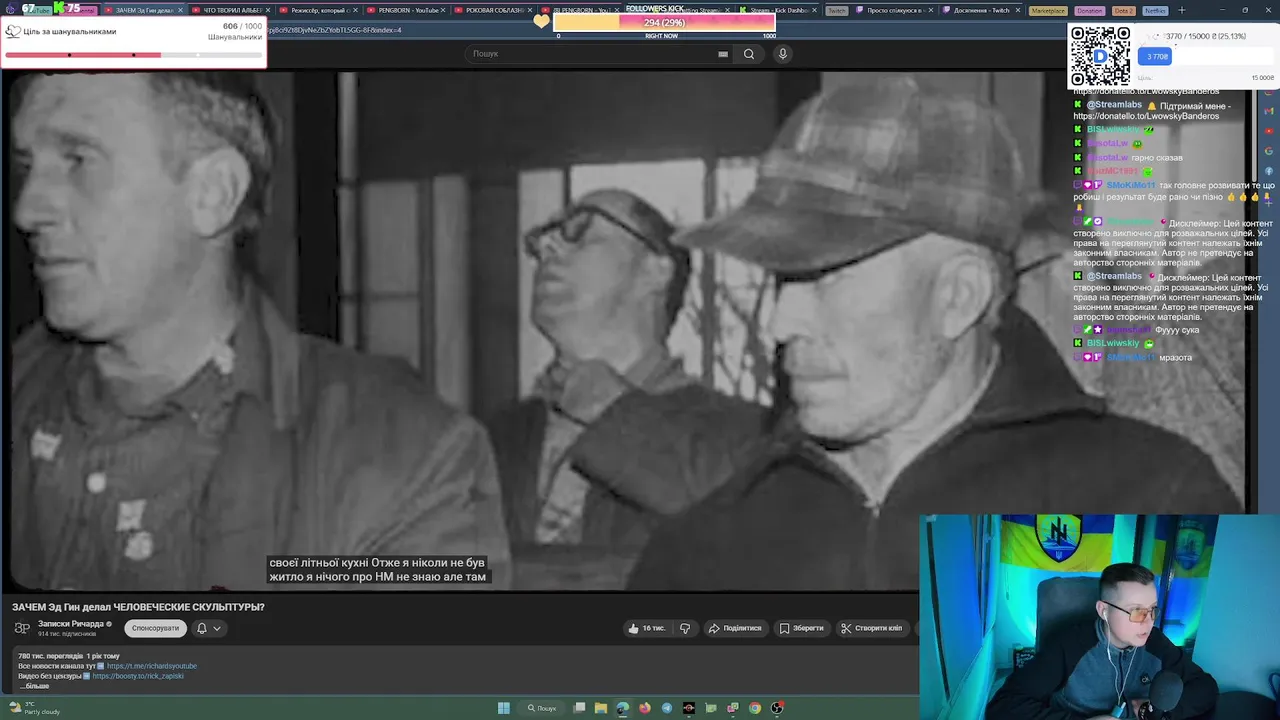Open Telegram from the taskbar
This screenshot has height=720, width=1280.
667,708
